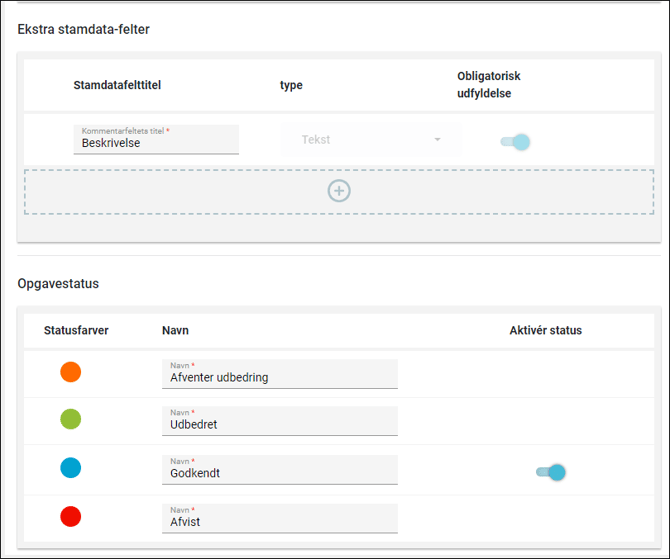Click the Beskrivelse title input field
This screenshot has width=670, height=559.
click(156, 143)
